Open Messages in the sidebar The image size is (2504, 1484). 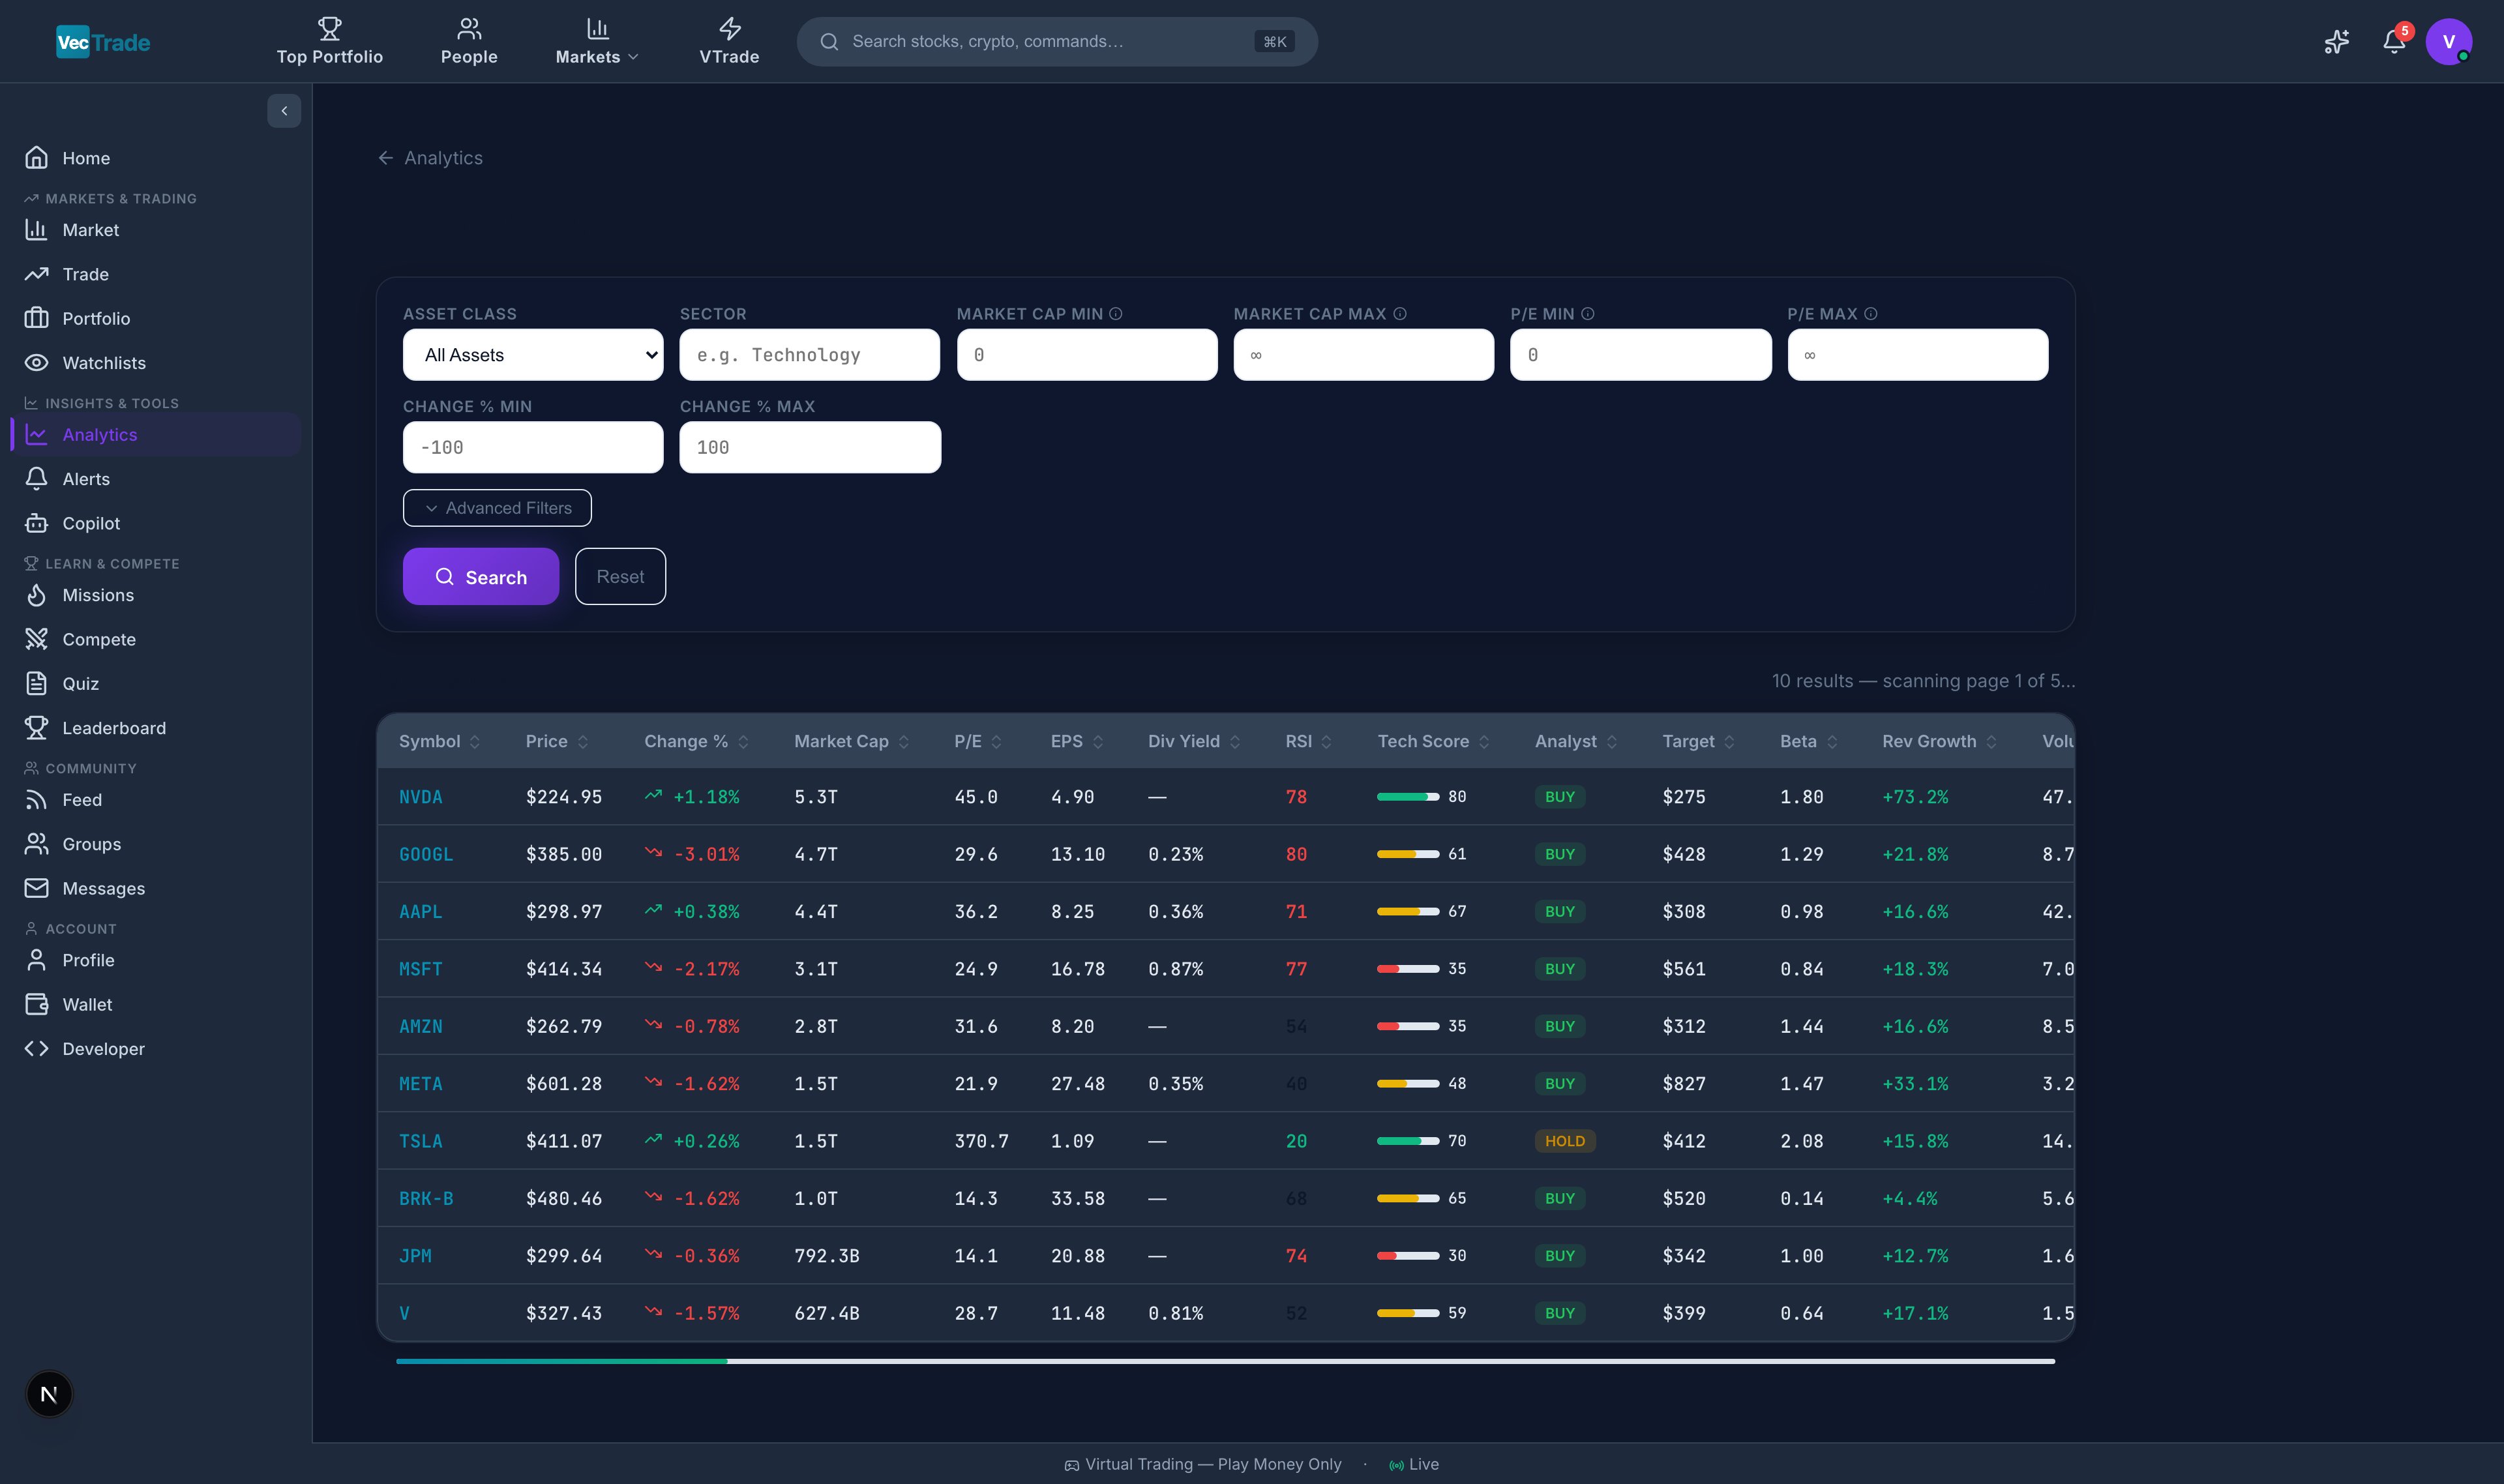[156, 888]
